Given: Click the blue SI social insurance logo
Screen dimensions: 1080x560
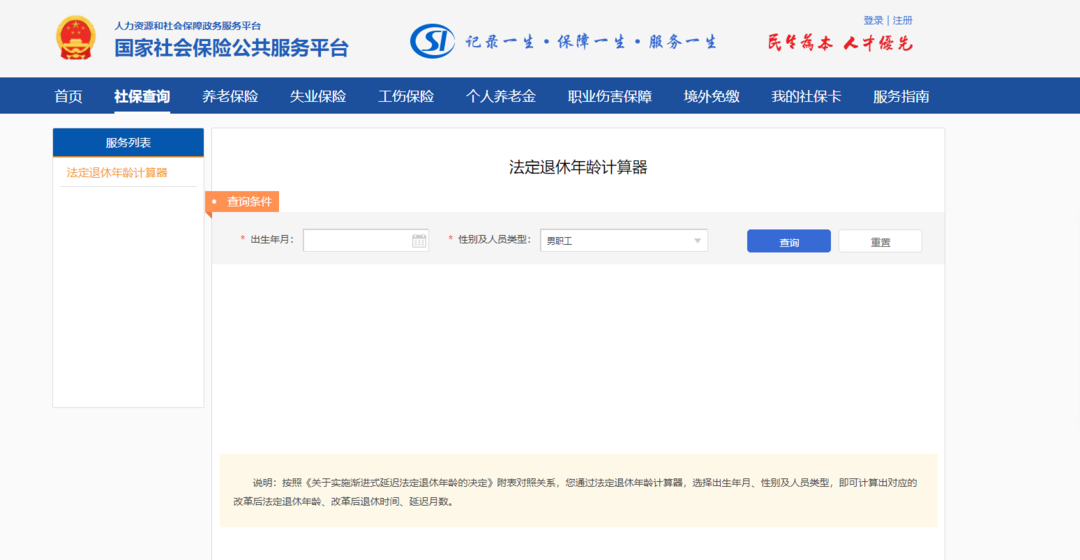Looking at the screenshot, I should (x=432, y=40).
